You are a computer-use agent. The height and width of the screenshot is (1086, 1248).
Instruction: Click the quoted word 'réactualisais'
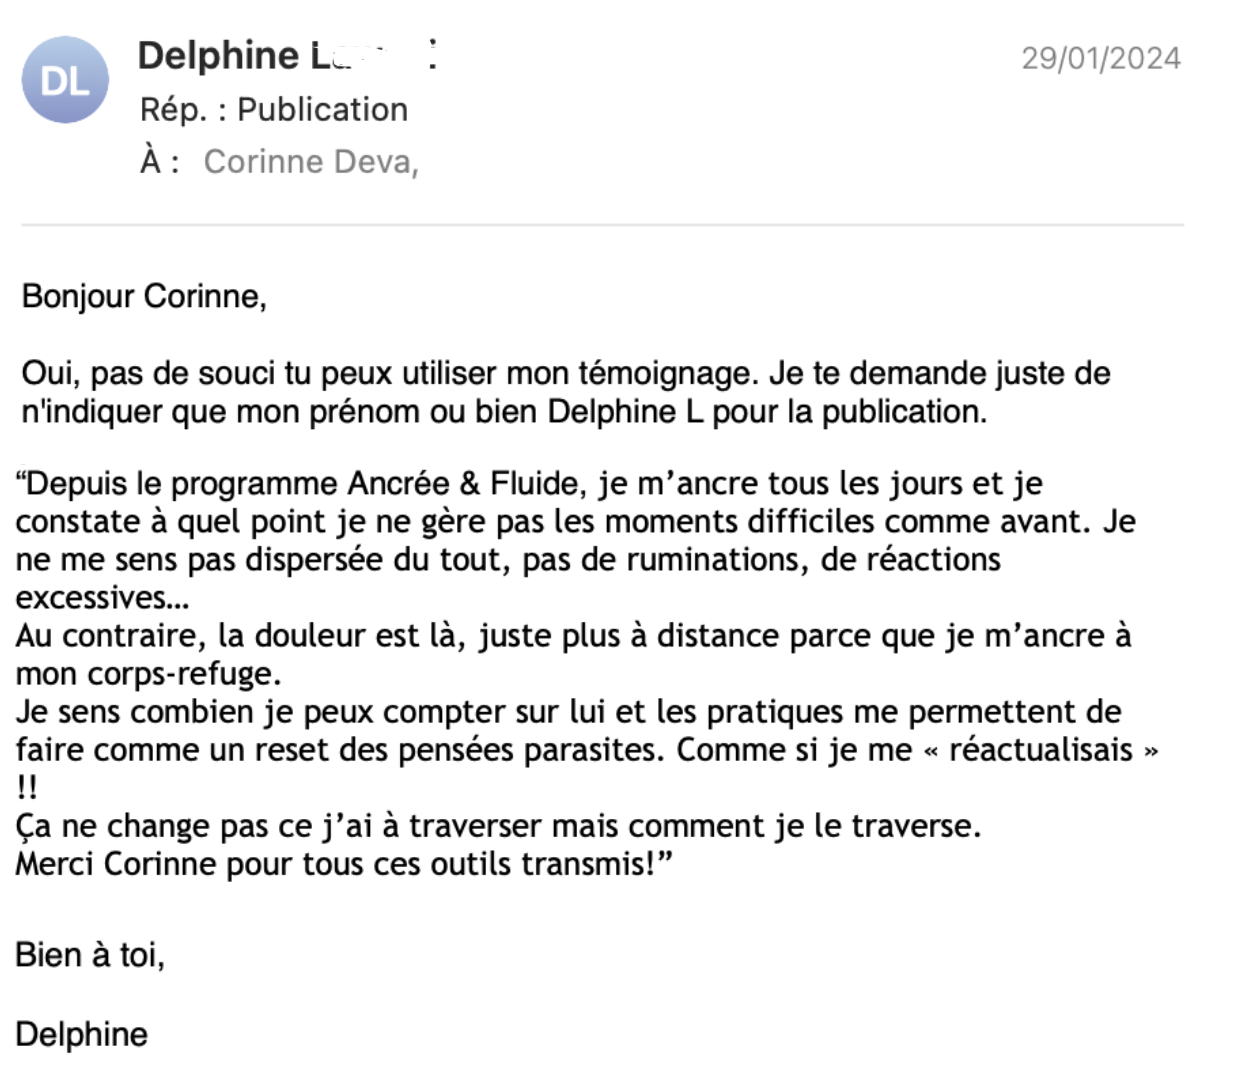click(1040, 750)
